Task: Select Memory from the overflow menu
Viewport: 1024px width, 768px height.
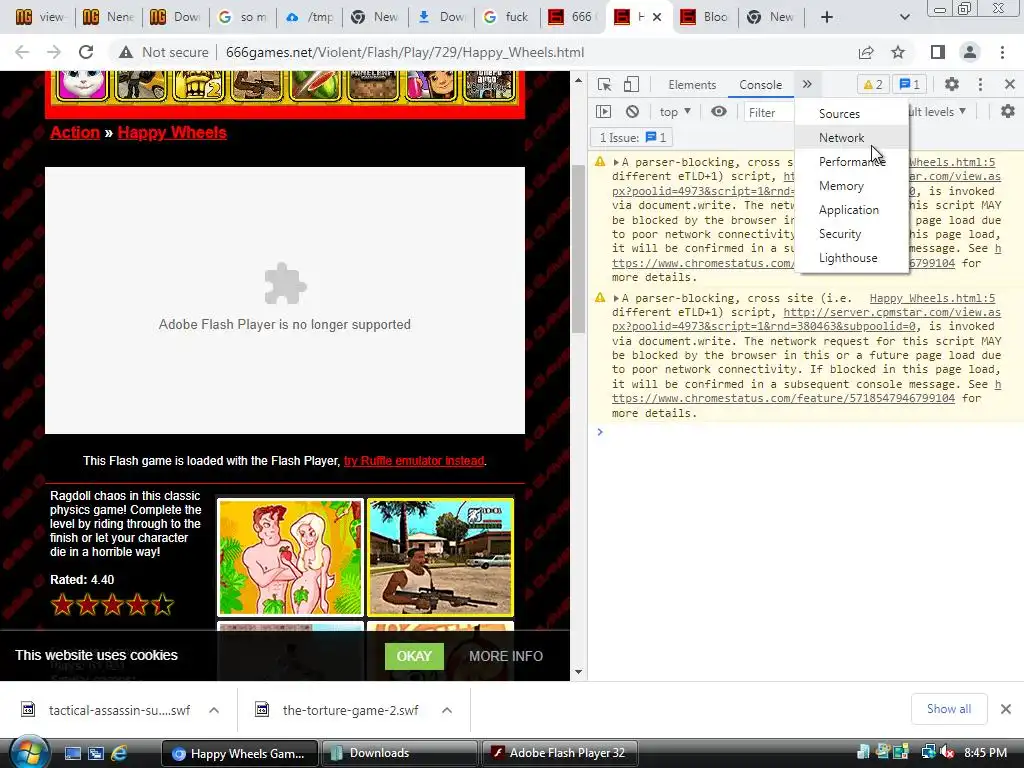Action: (852, 186)
